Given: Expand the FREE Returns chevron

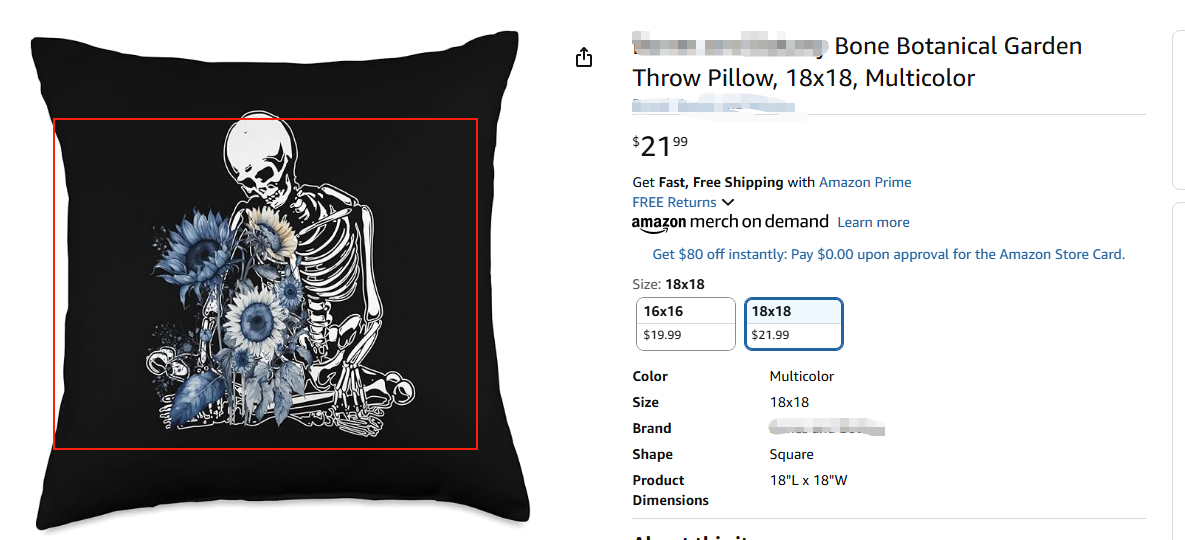Looking at the screenshot, I should point(728,202).
